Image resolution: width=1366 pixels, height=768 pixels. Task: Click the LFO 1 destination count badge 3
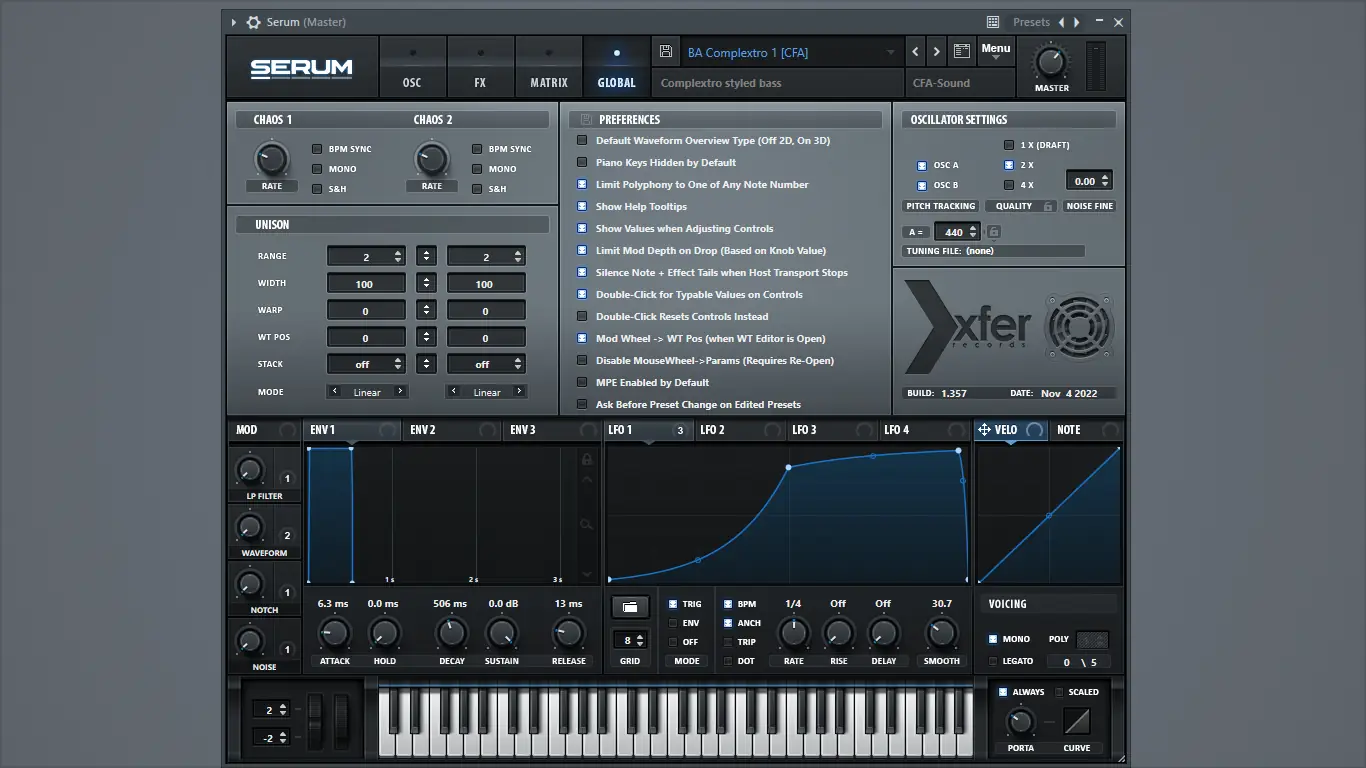(x=680, y=431)
